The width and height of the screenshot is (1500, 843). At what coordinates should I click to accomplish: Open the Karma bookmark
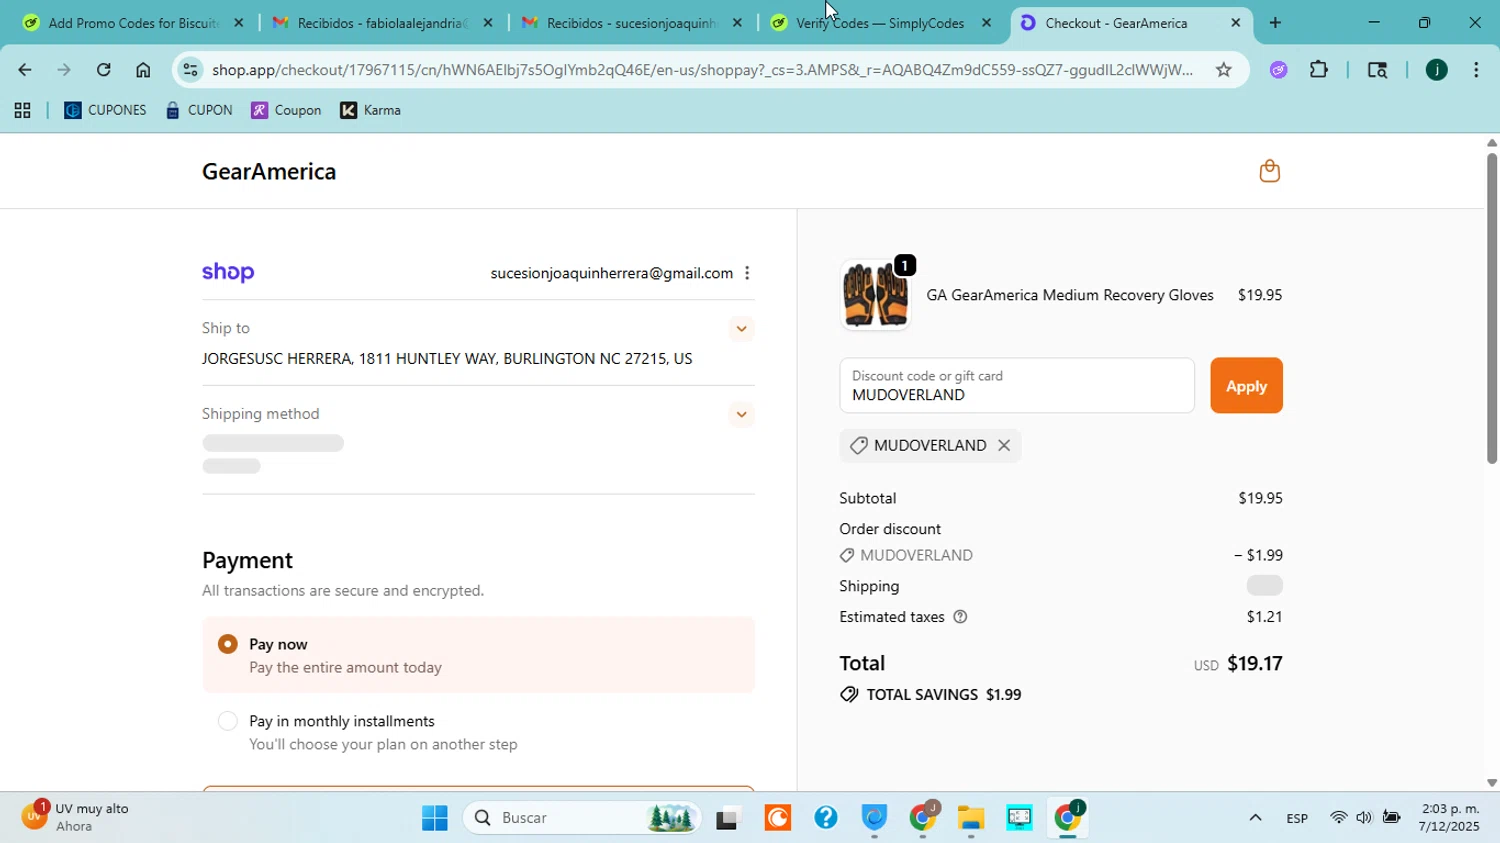pos(371,111)
